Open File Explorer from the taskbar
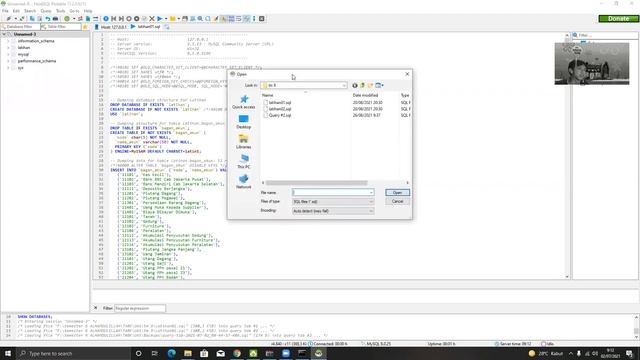This screenshot has height=360, width=640. coord(188,353)
